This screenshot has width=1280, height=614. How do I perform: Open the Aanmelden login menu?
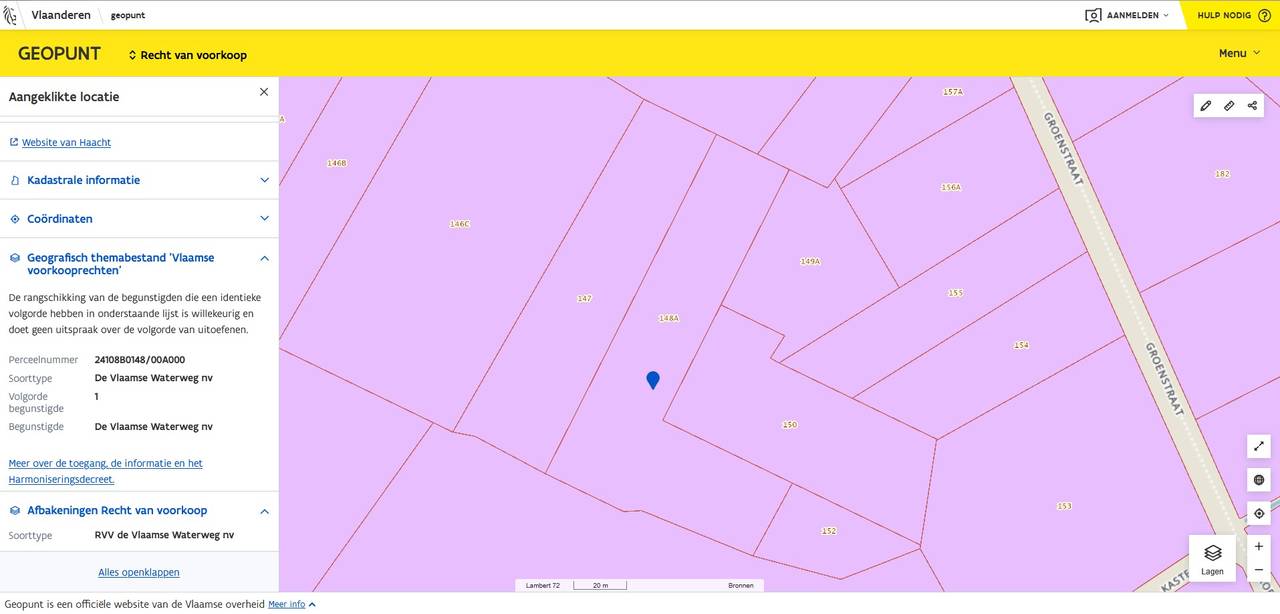pyautogui.click(x=1127, y=15)
